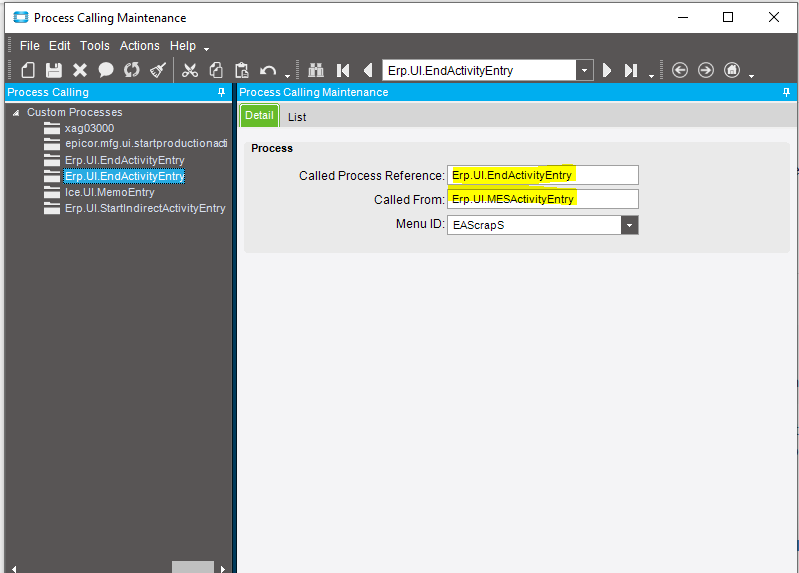Open the memo speech-bubble toolbar icon
The width and height of the screenshot is (799, 573).
106,70
